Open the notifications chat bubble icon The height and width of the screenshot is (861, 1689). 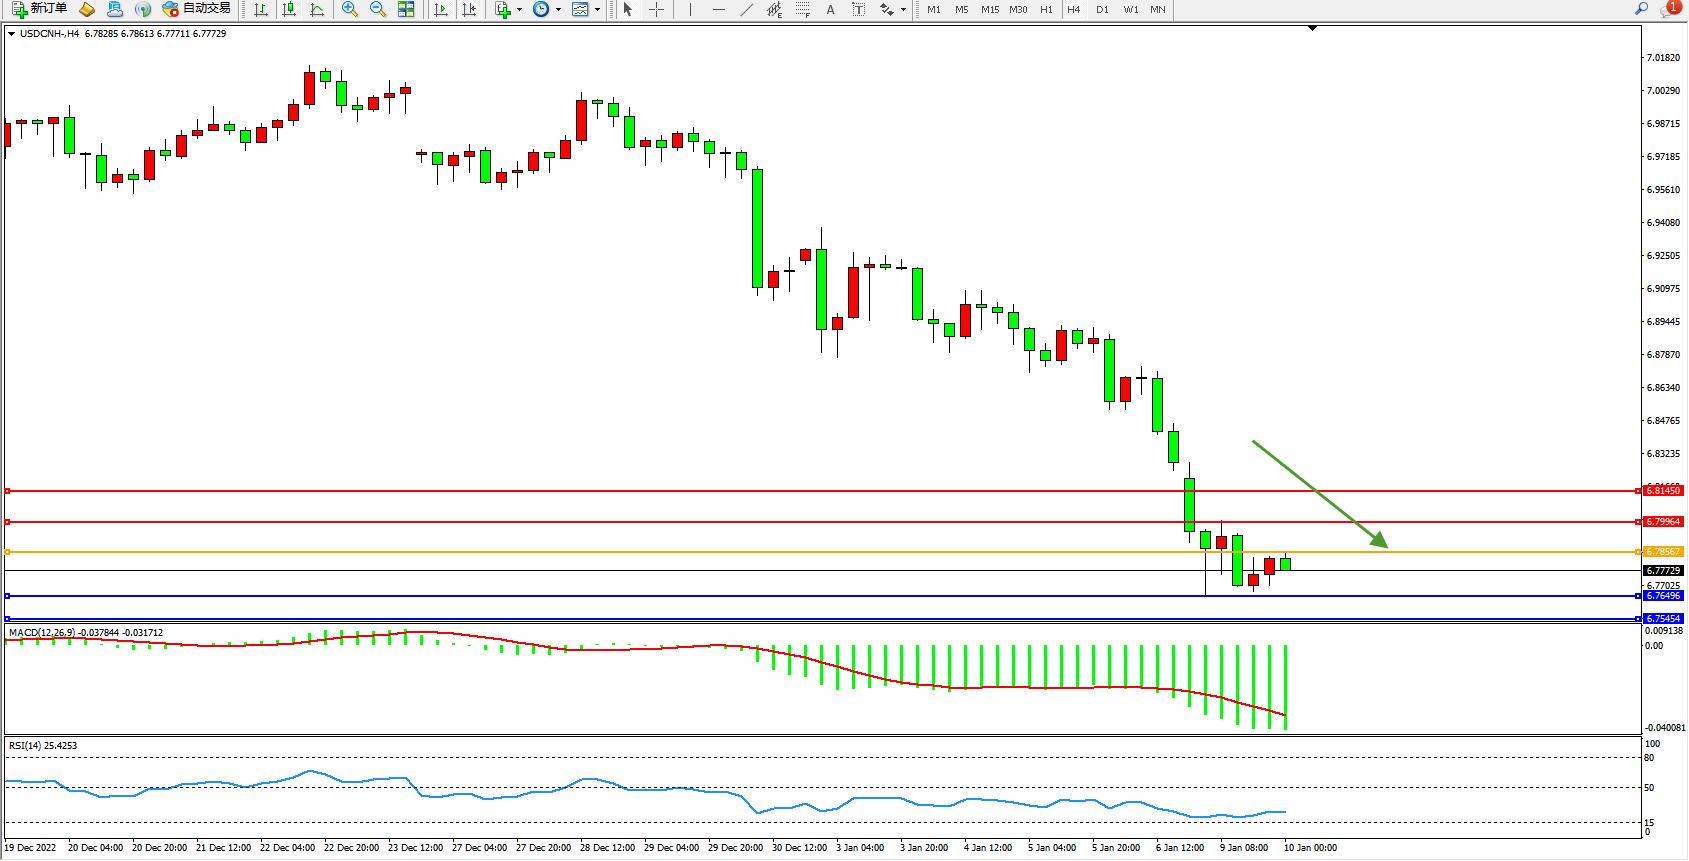pos(1668,9)
